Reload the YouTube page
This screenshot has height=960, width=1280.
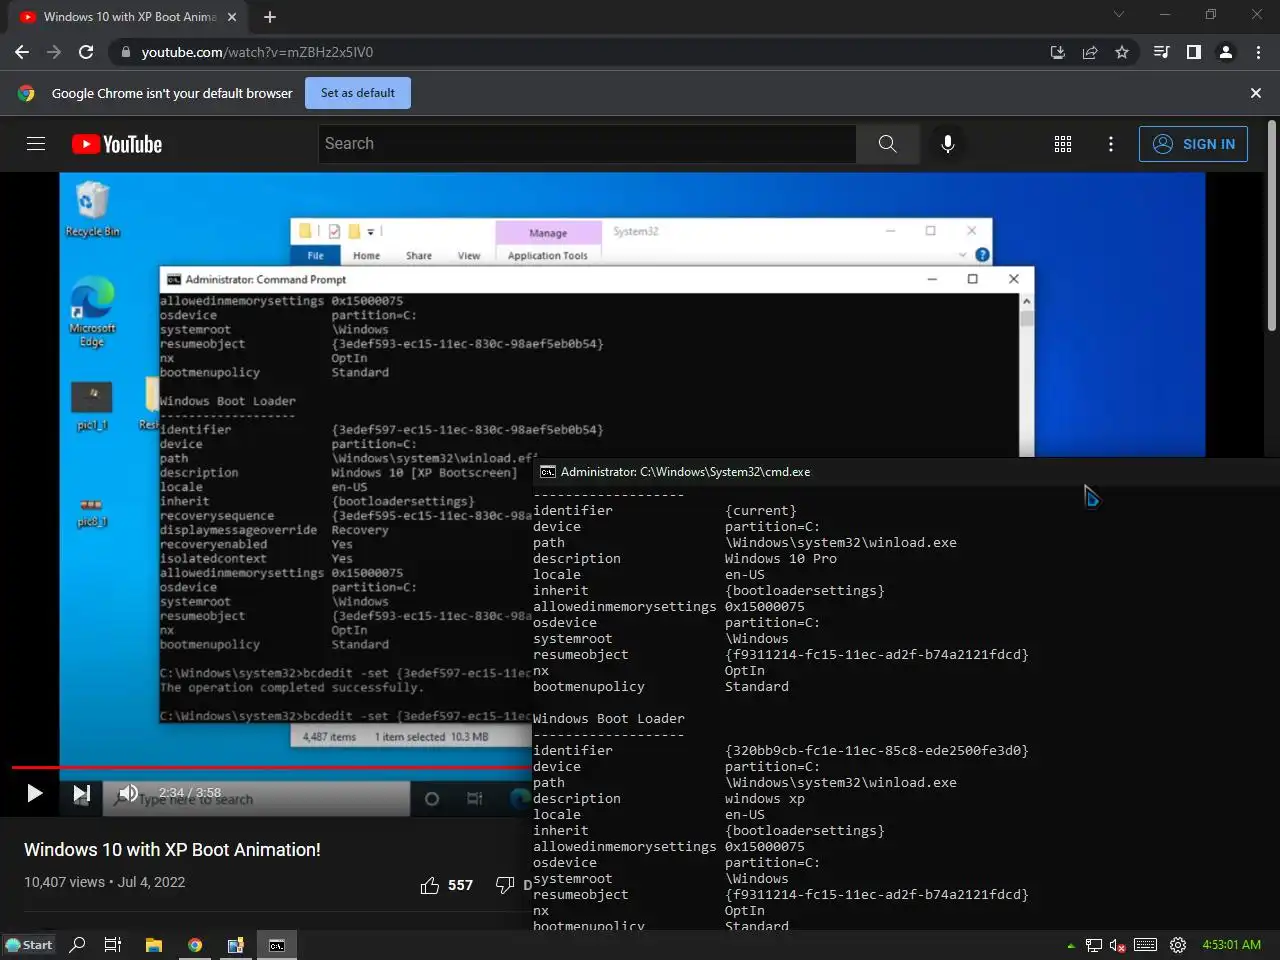[86, 52]
